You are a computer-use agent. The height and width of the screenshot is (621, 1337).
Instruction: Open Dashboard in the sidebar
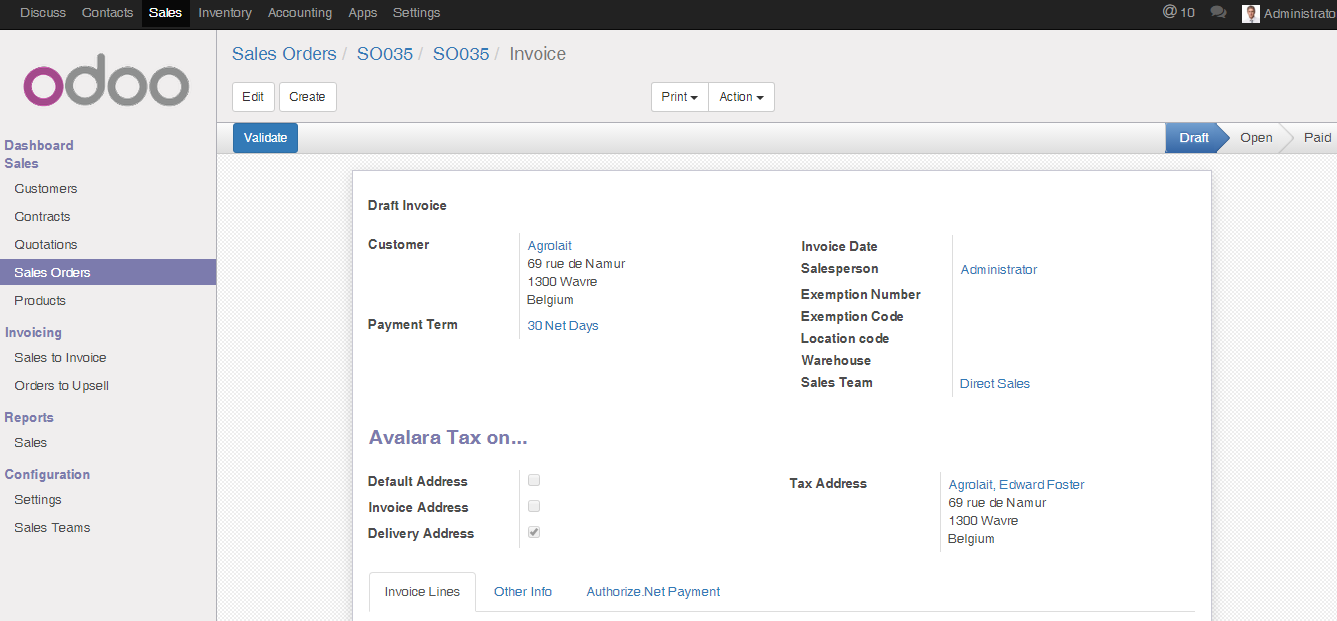point(39,145)
